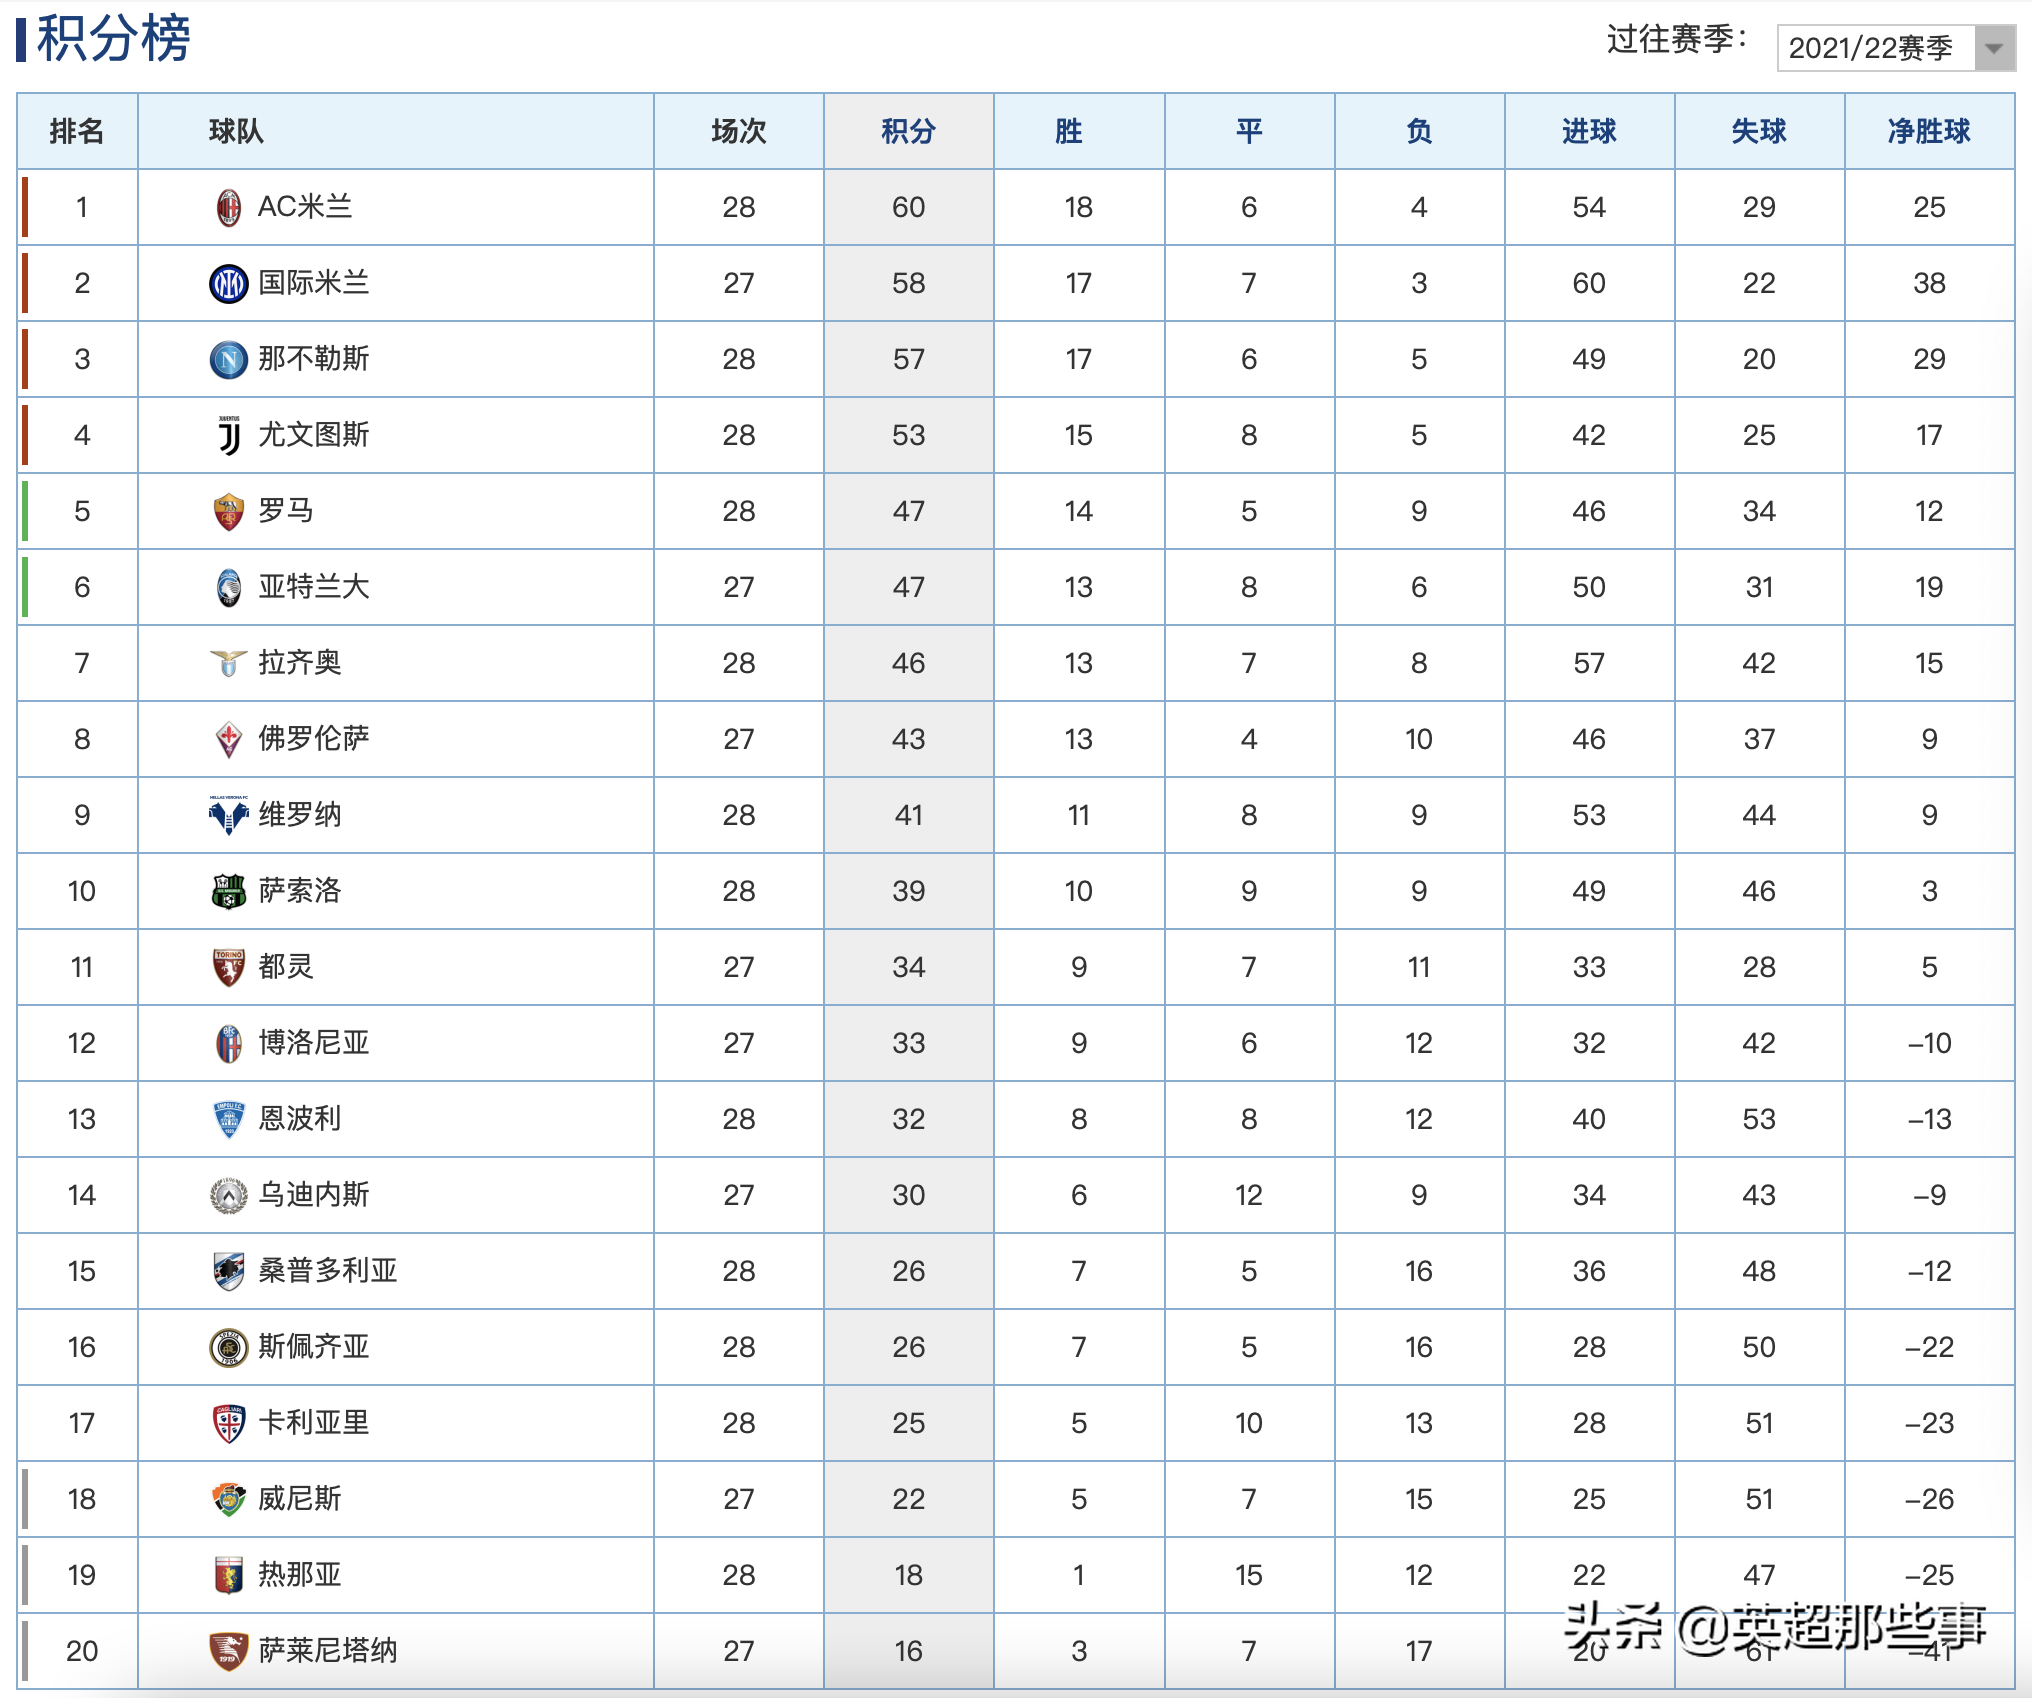Sort table by 积分 column header
2032x1698 pixels.
click(x=908, y=131)
